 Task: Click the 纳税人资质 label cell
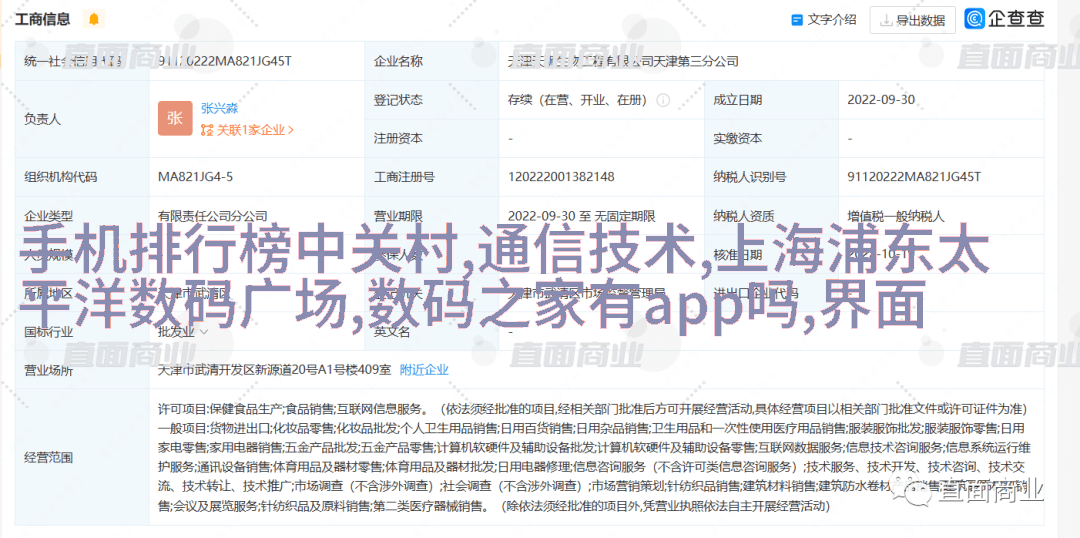click(x=772, y=216)
